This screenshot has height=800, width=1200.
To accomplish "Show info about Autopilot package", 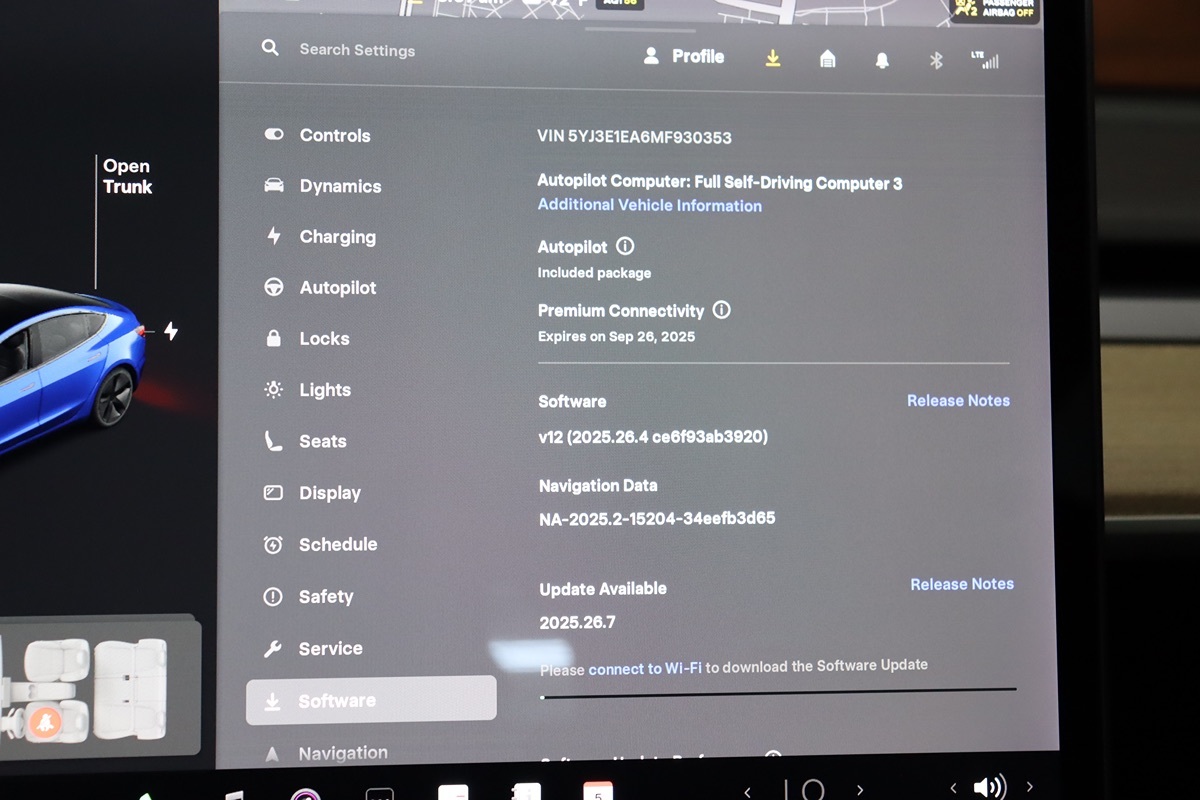I will click(x=625, y=246).
